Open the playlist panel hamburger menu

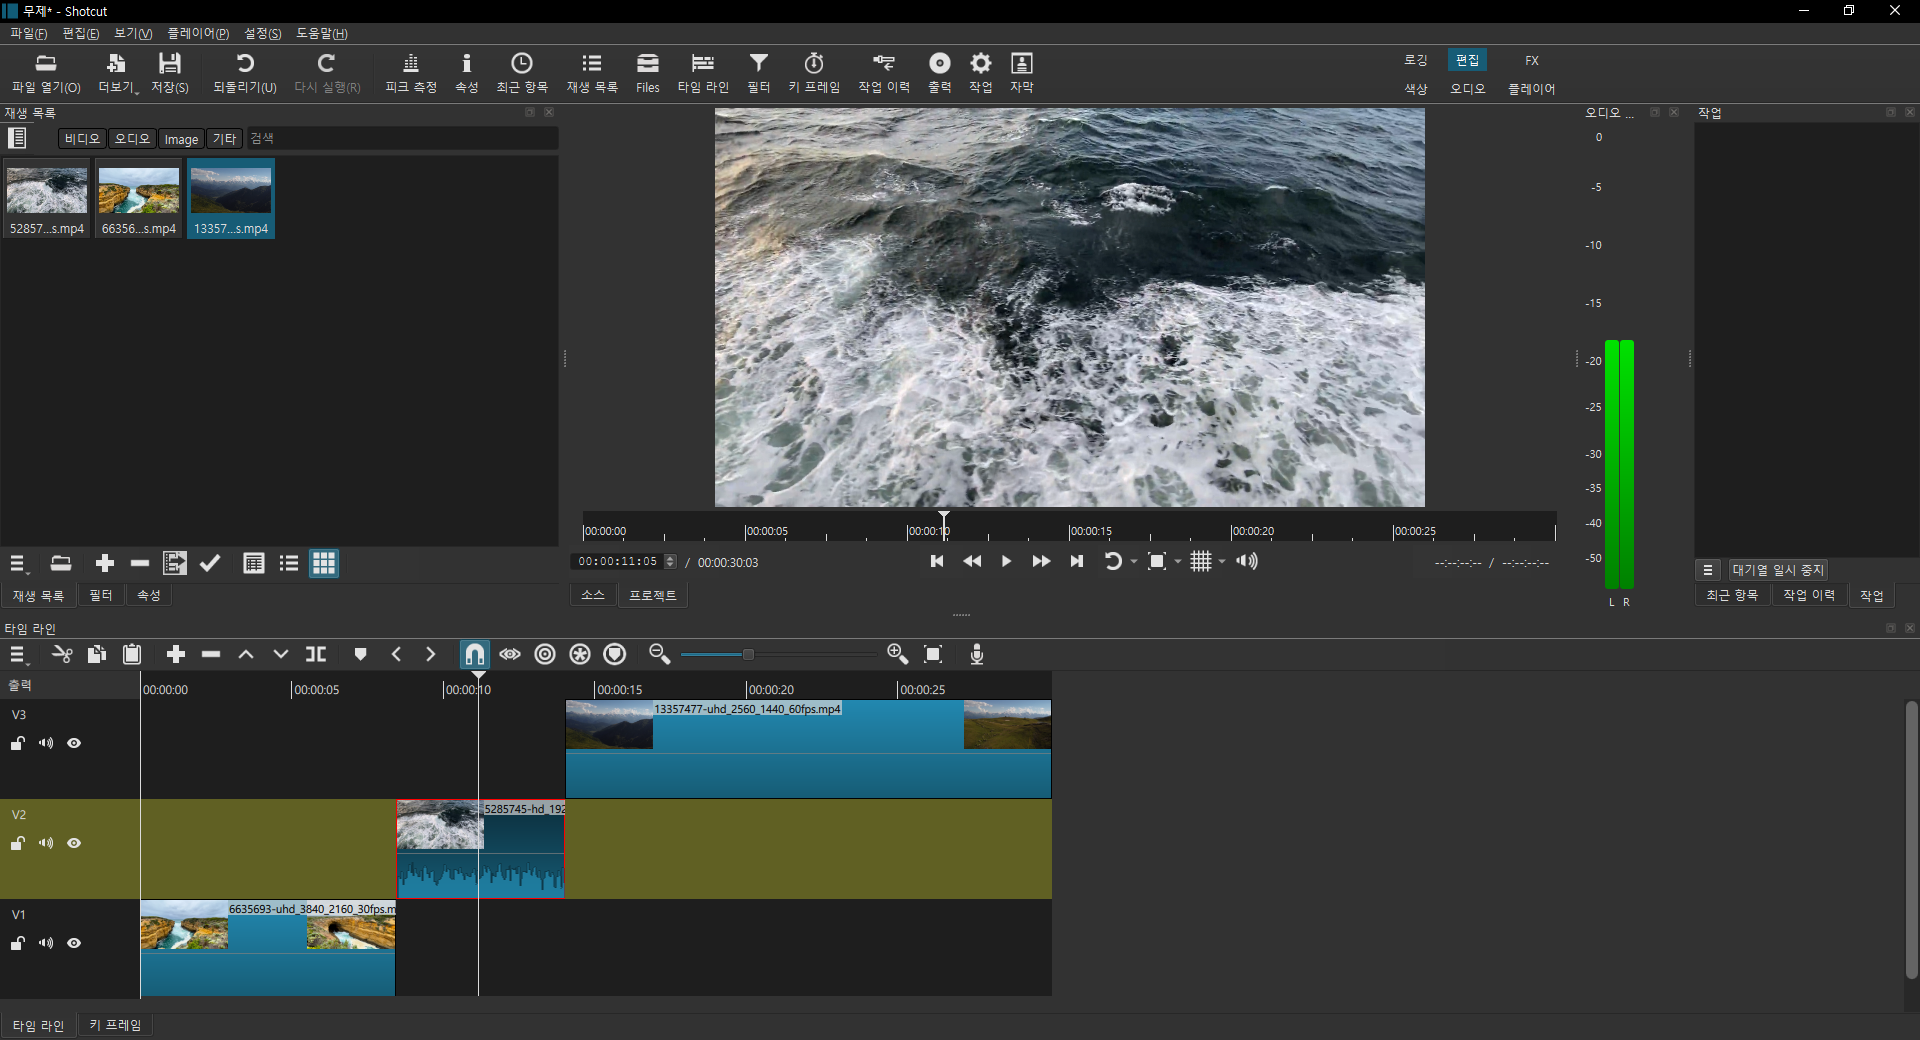tap(18, 564)
